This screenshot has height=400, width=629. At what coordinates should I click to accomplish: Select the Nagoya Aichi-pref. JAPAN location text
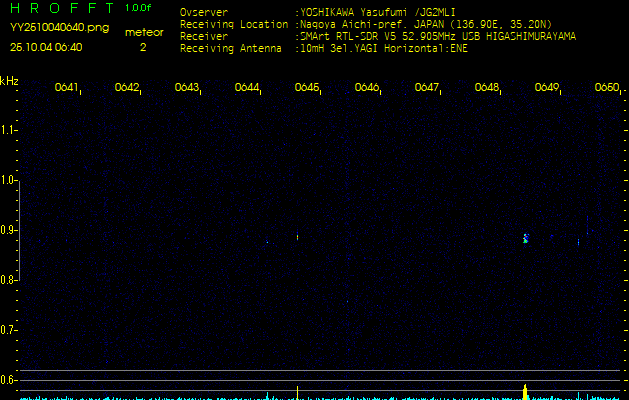pyautogui.click(x=426, y=24)
